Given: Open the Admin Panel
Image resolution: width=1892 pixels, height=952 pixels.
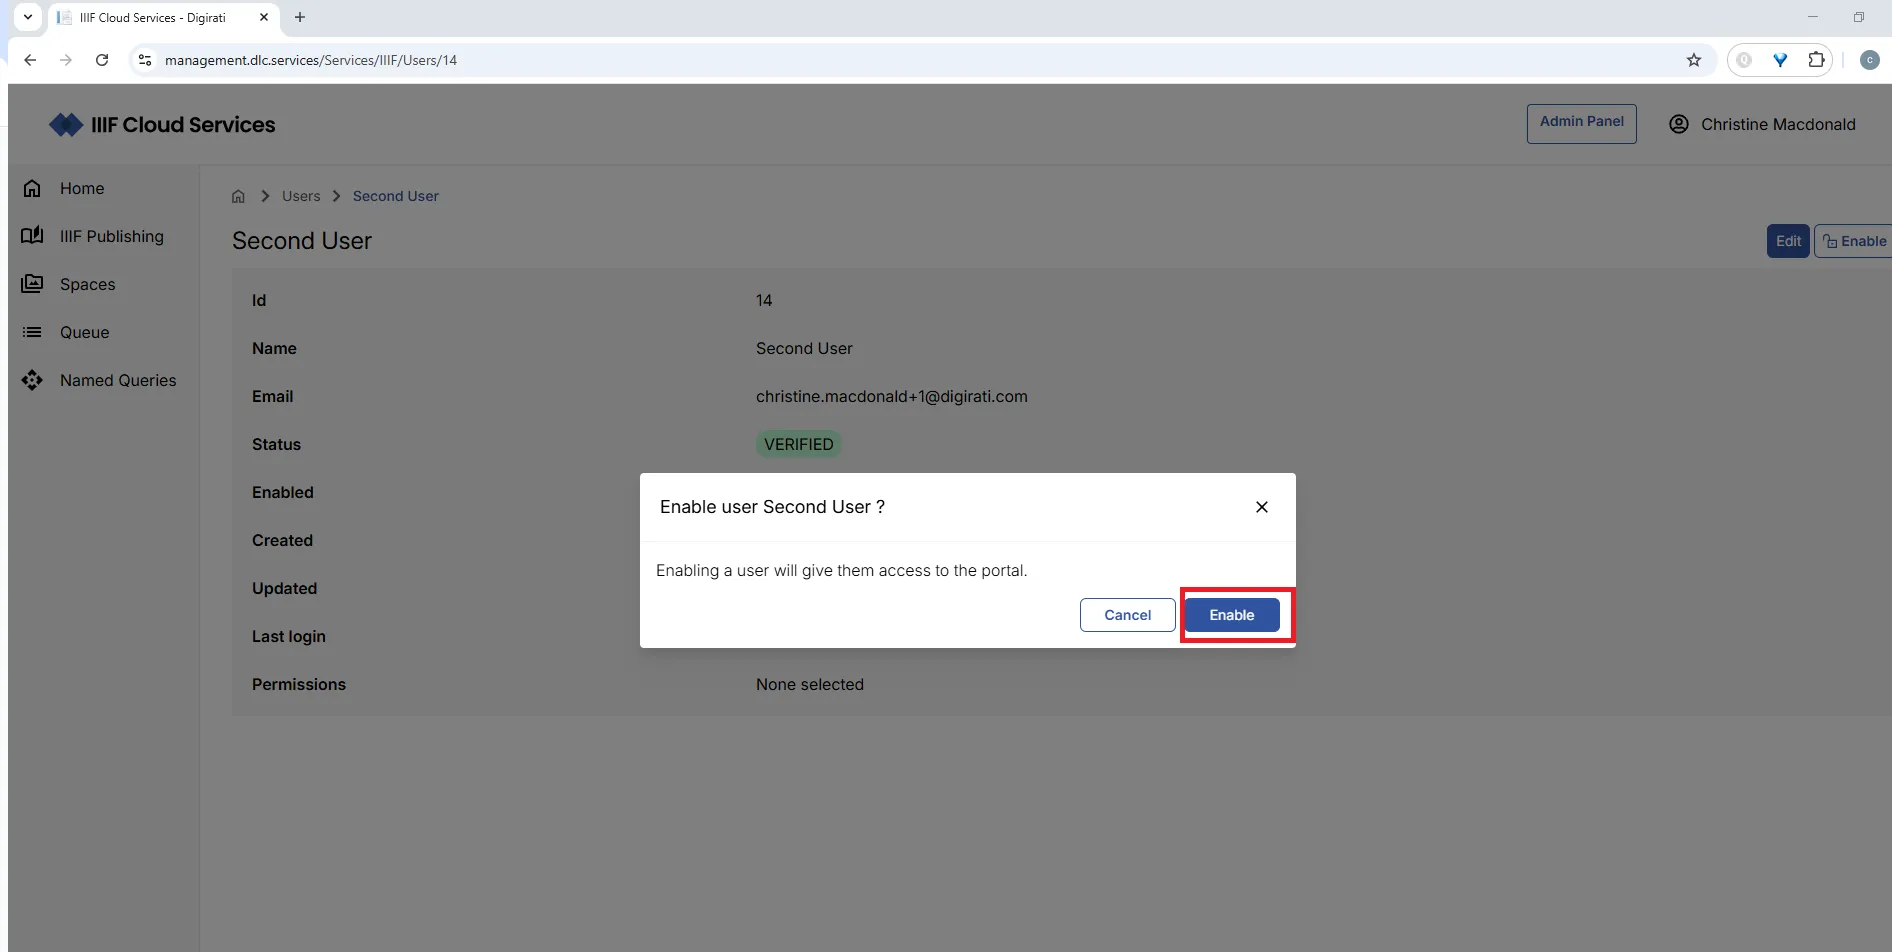Looking at the screenshot, I should coord(1581,122).
